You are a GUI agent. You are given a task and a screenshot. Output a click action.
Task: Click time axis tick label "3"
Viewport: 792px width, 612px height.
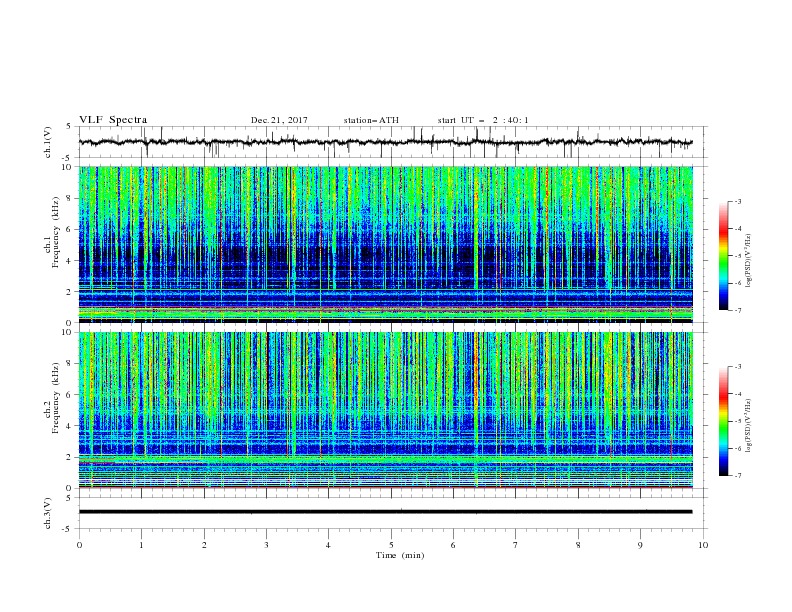click(x=266, y=545)
